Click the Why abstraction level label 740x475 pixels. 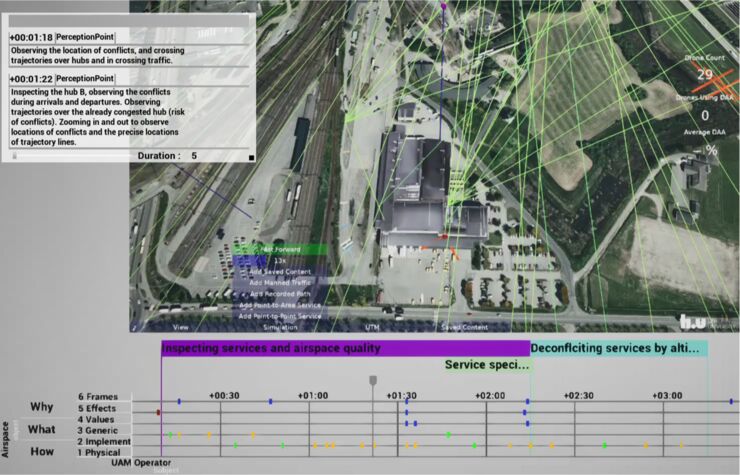[x=42, y=407]
